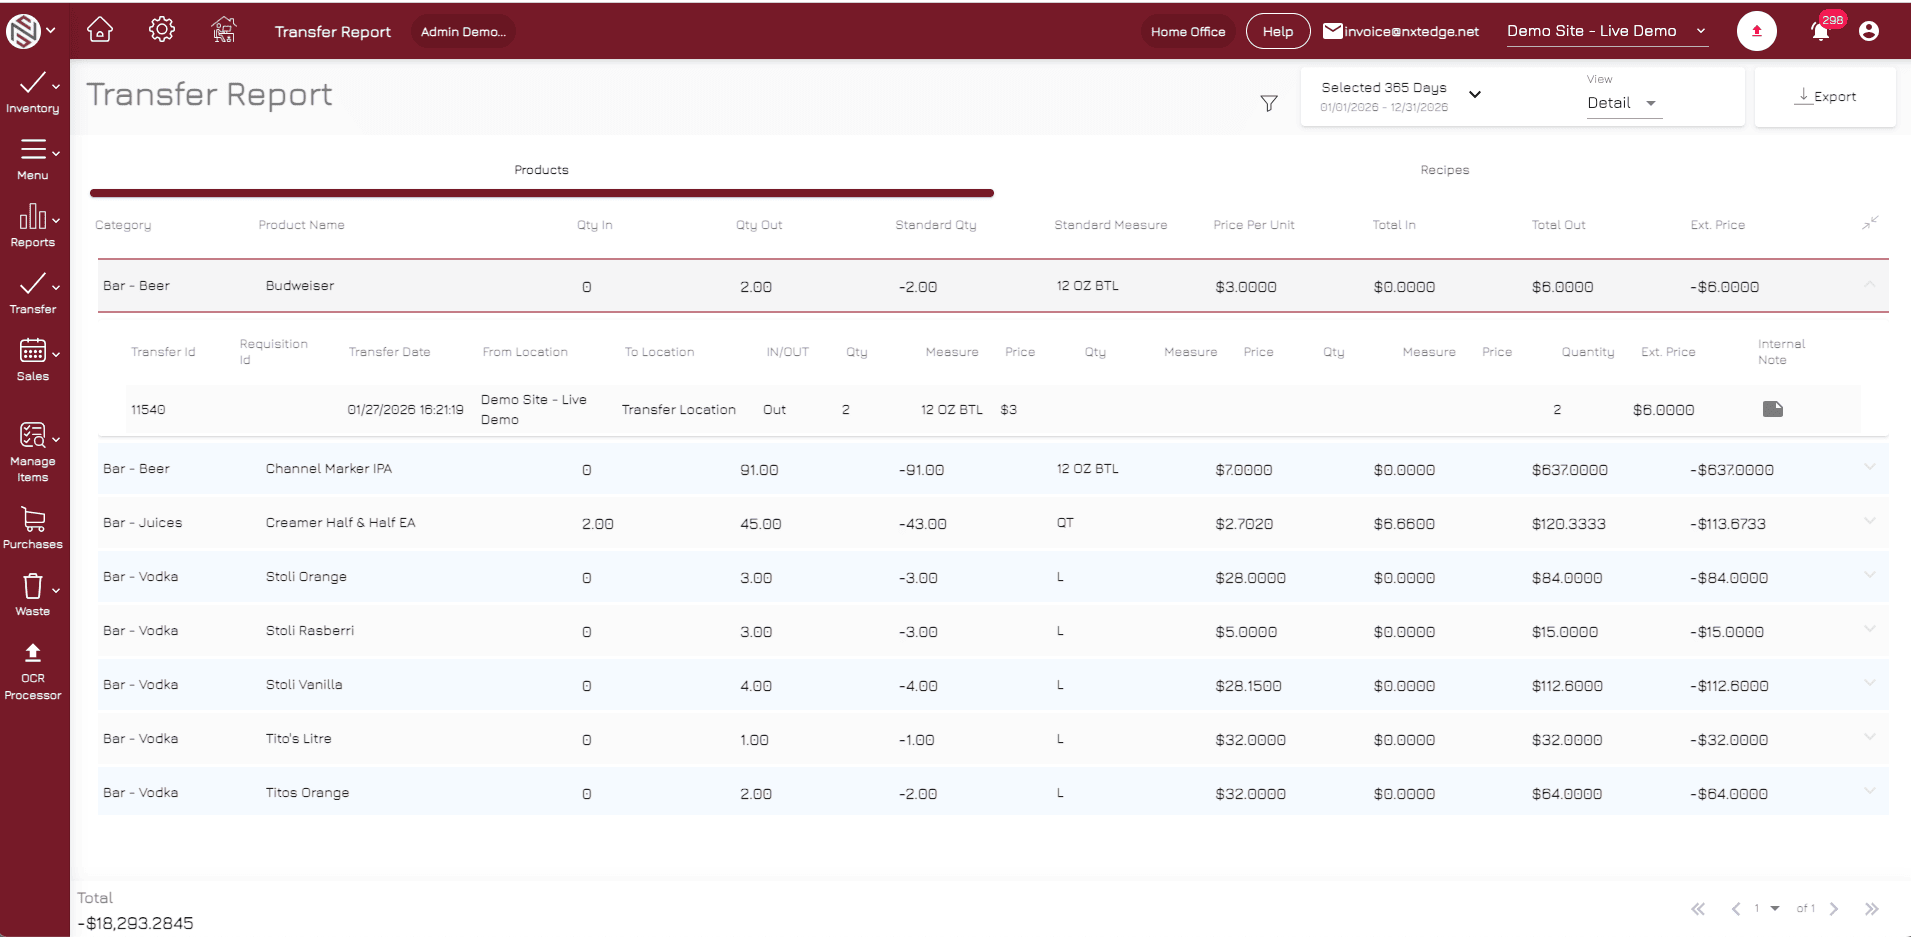Click Transfer Report breadcrumb in top bar
Viewport: 1911px width, 937px height.
(x=333, y=31)
